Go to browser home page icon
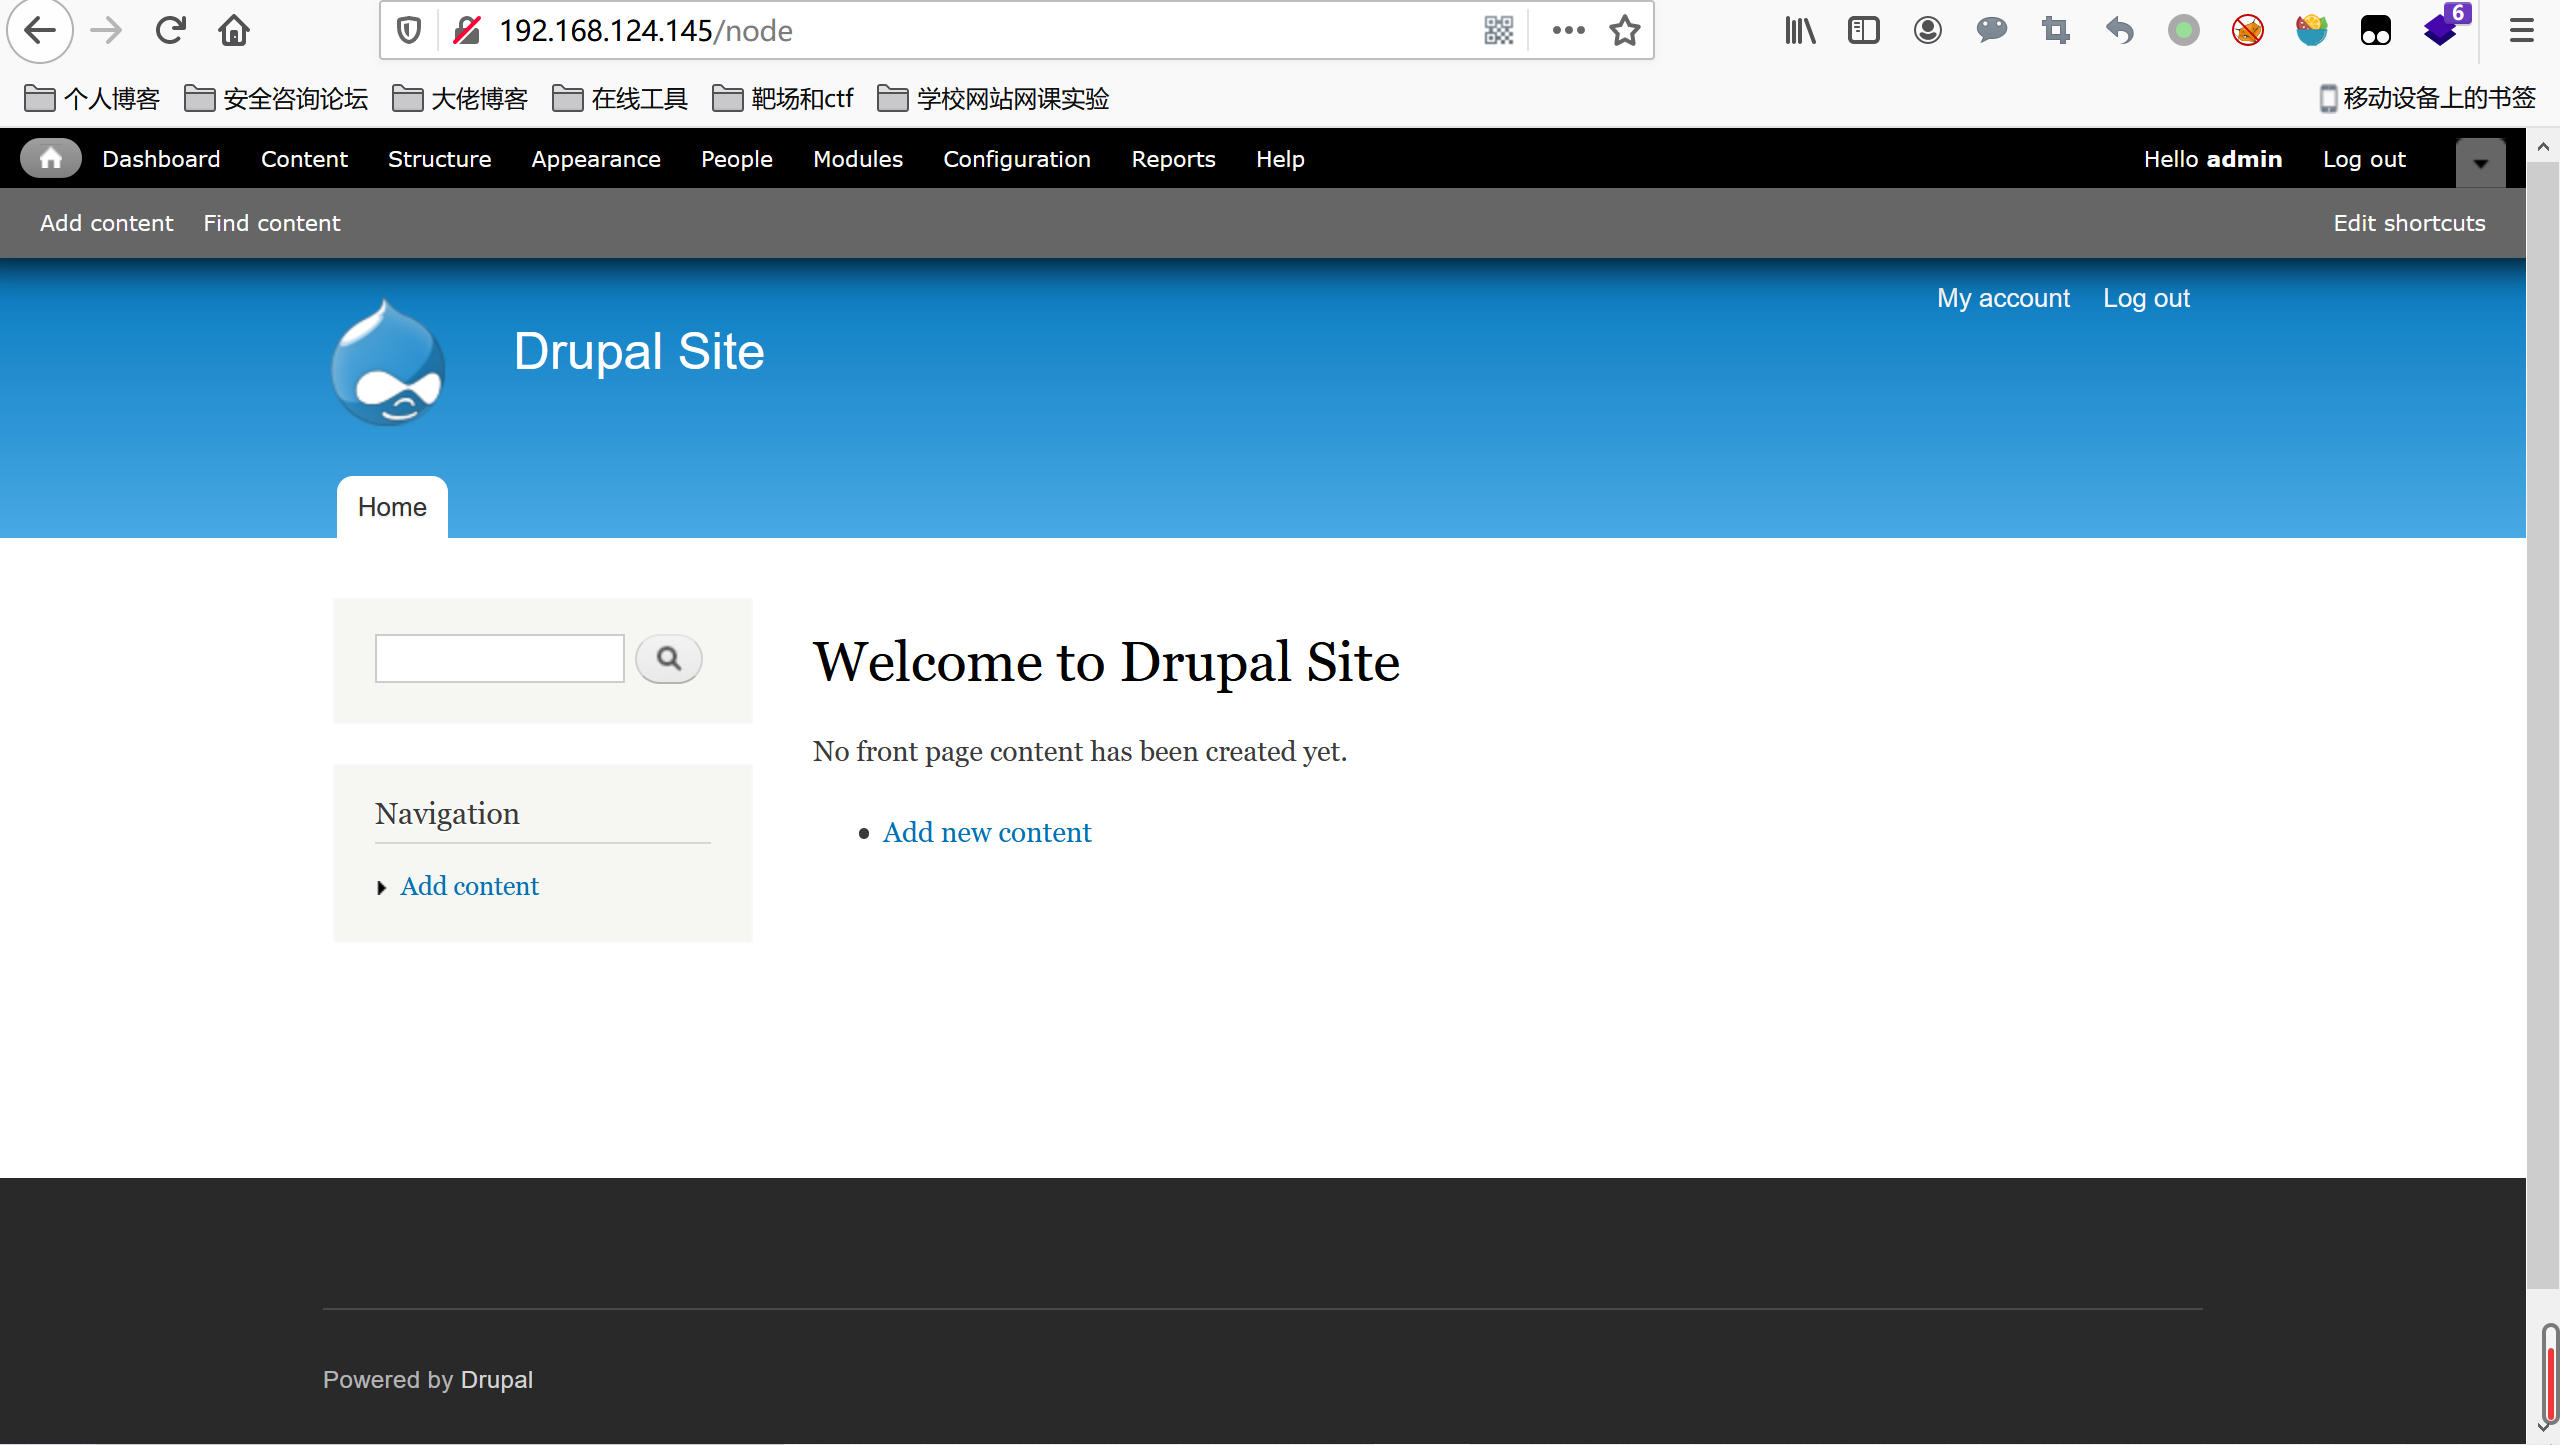 pos(234,31)
